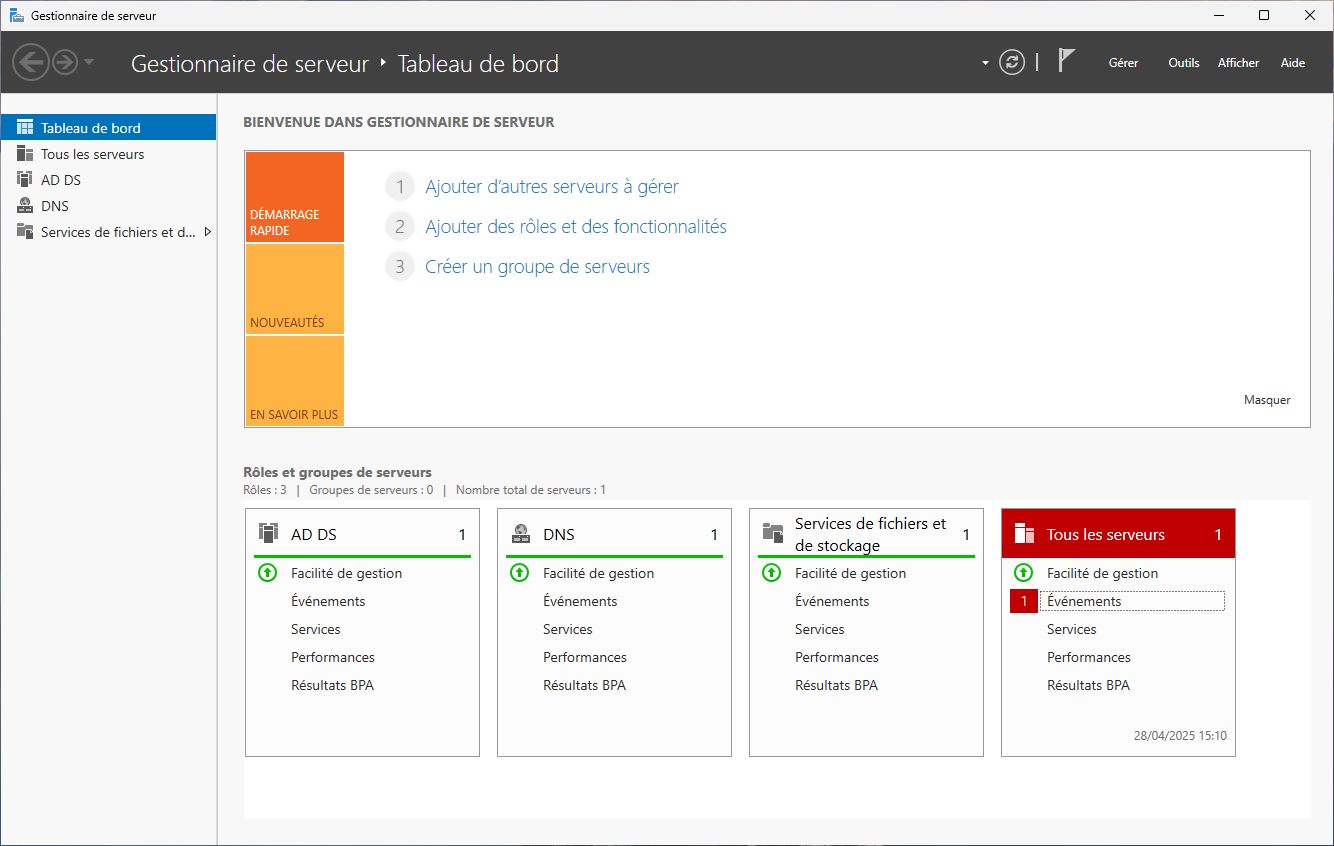Click the DNS sidebar icon
Viewport: 1334px width, 846px height.
(25, 206)
